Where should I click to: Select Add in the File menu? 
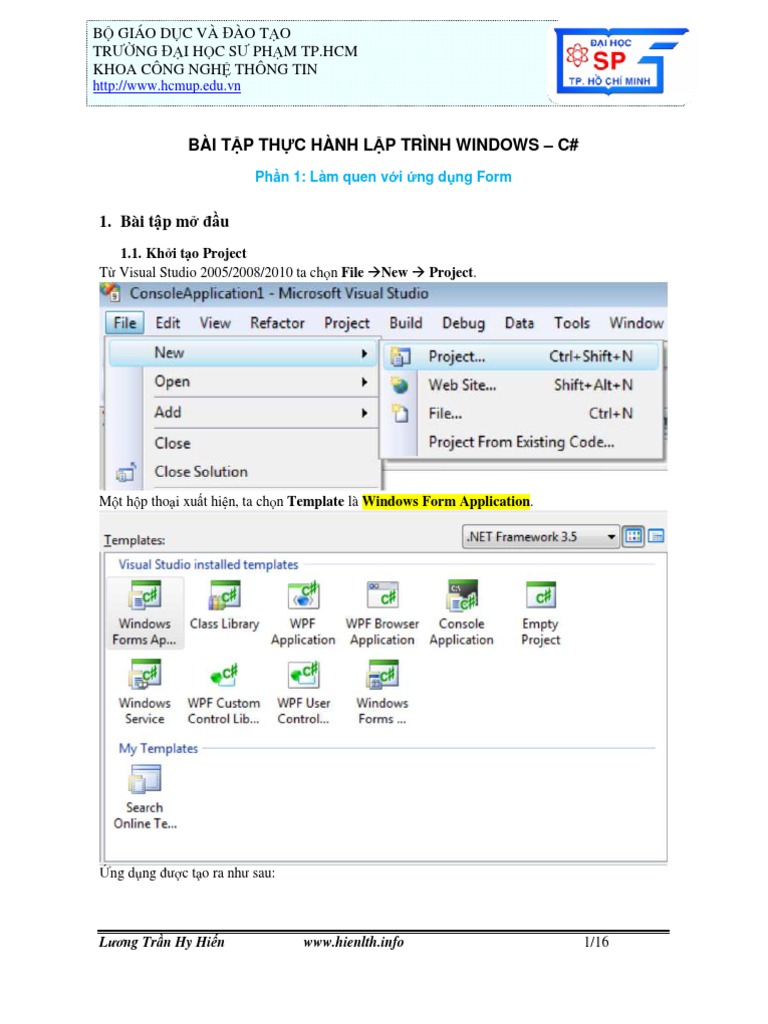click(x=242, y=412)
